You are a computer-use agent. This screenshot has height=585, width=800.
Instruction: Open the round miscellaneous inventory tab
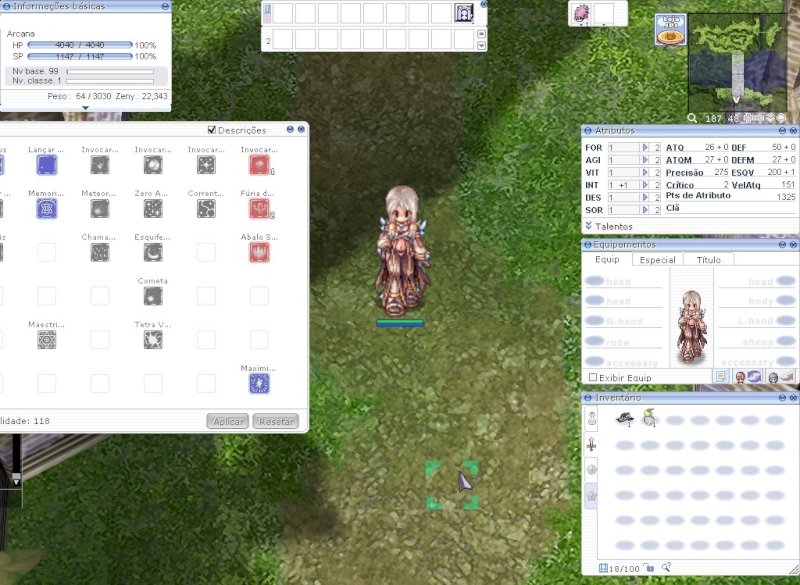[591, 470]
